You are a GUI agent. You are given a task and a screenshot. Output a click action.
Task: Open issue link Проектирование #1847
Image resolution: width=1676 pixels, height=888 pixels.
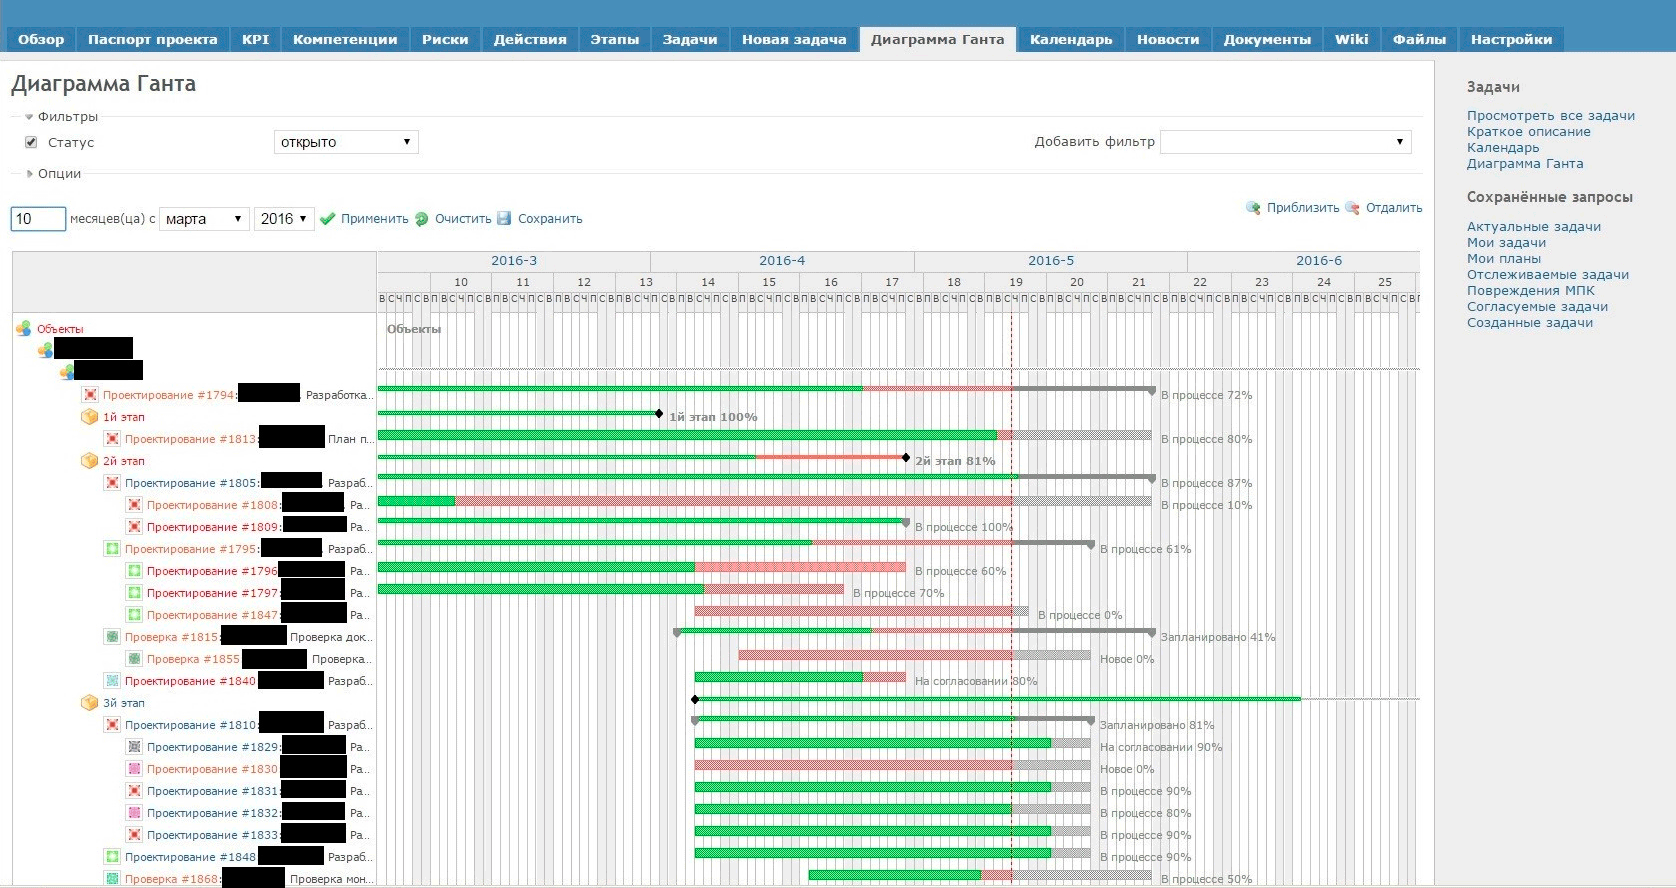(212, 615)
